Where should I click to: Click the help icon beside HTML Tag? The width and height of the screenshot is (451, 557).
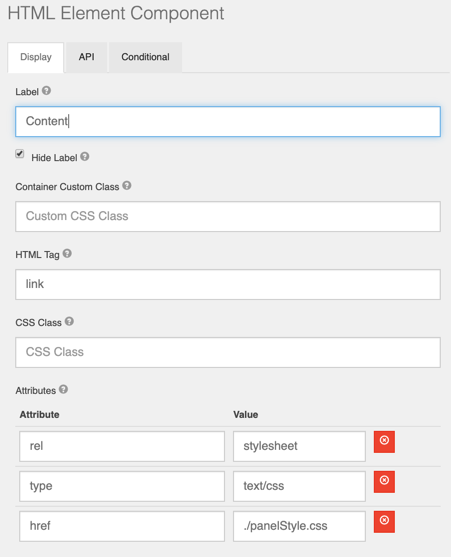67,253
